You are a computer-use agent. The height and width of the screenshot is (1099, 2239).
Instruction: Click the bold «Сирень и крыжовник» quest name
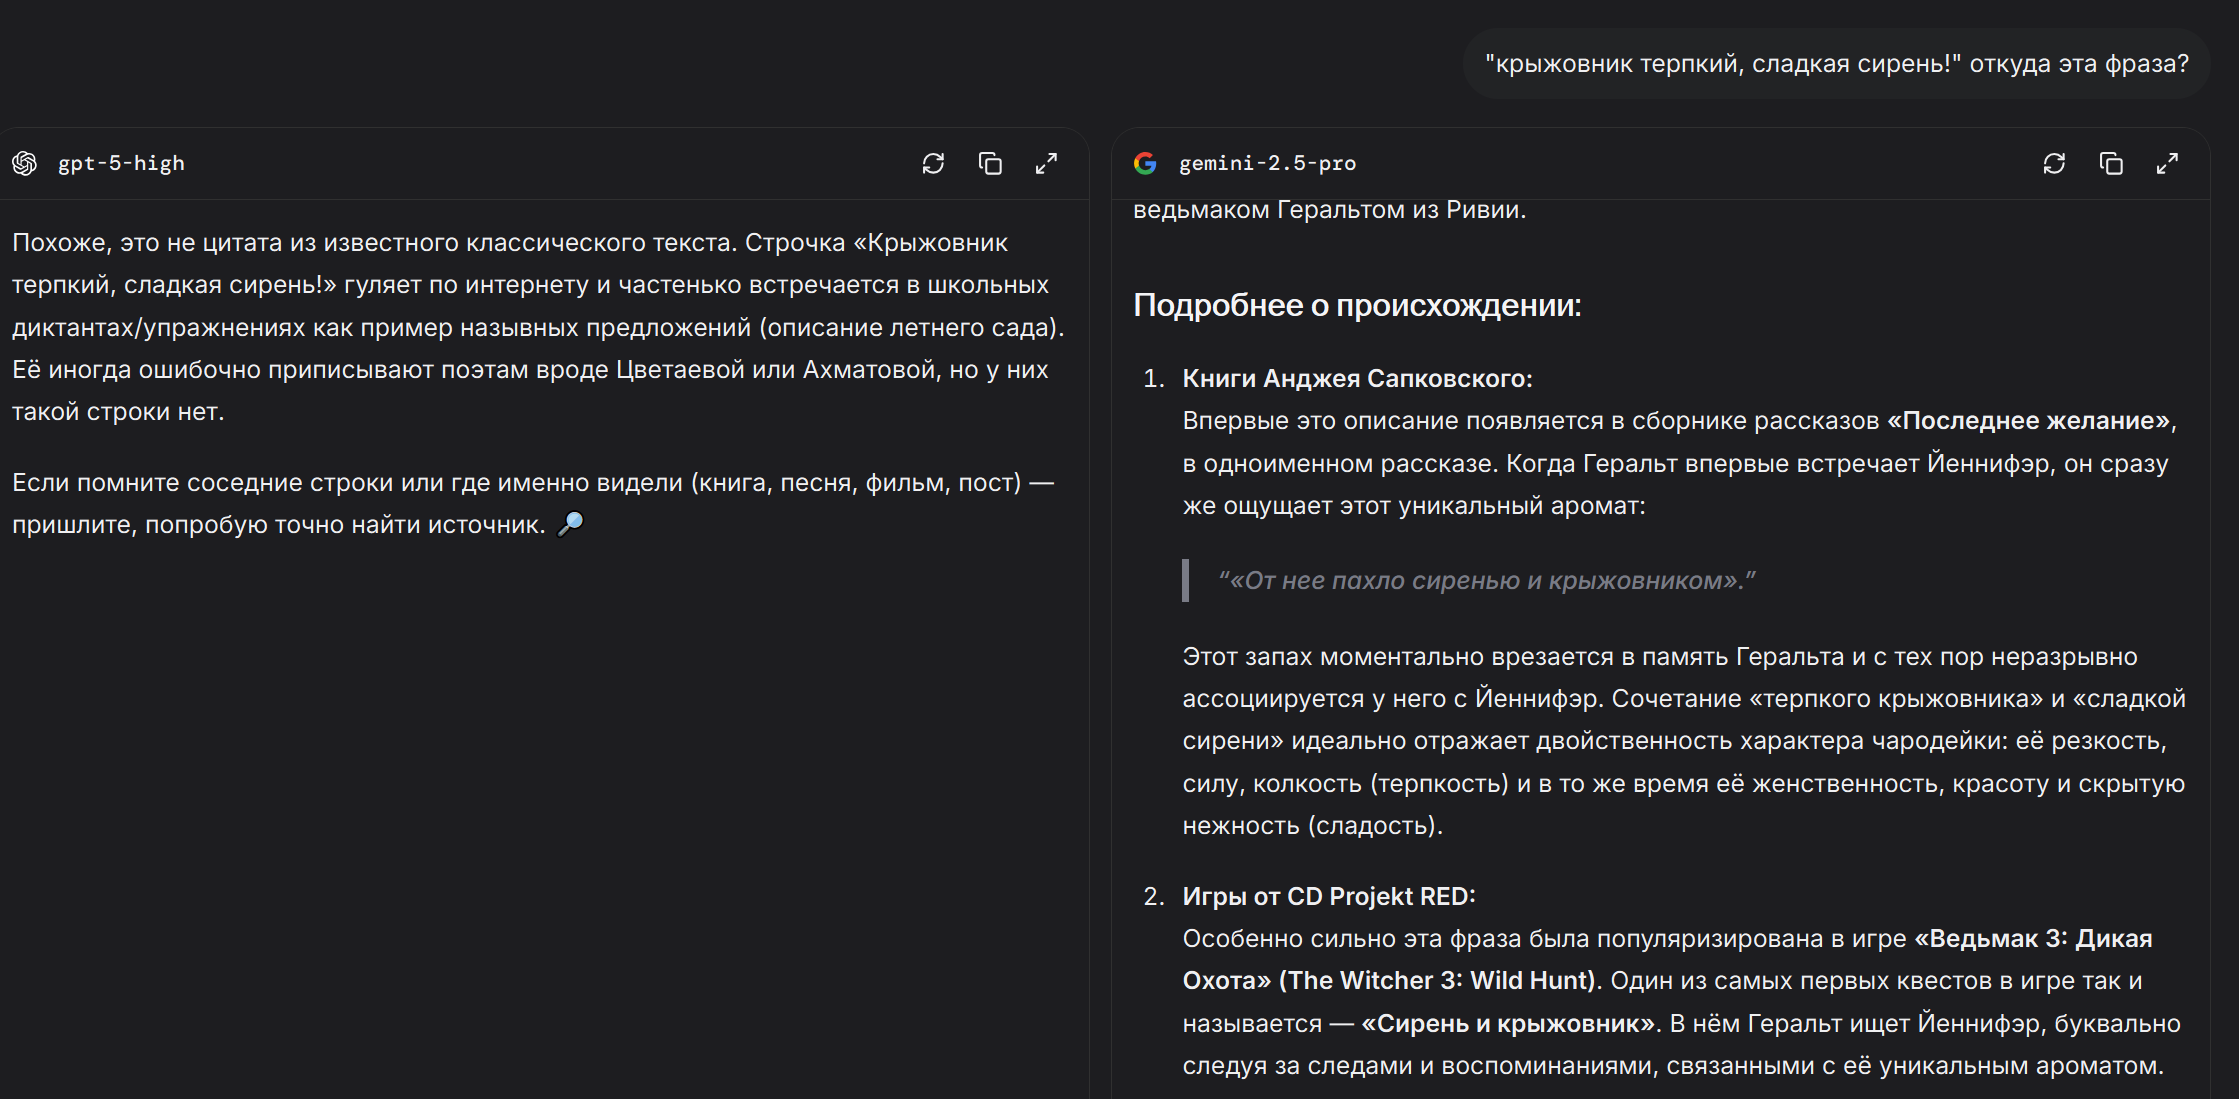(1507, 1024)
